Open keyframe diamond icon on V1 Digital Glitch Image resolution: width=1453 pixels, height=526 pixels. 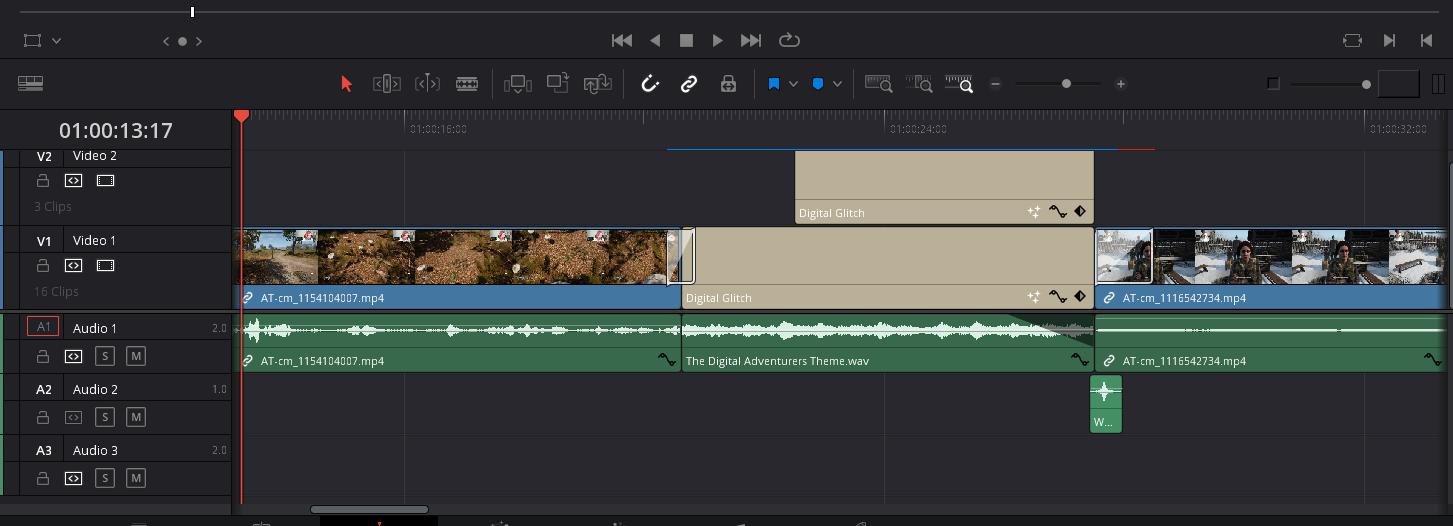[1080, 297]
